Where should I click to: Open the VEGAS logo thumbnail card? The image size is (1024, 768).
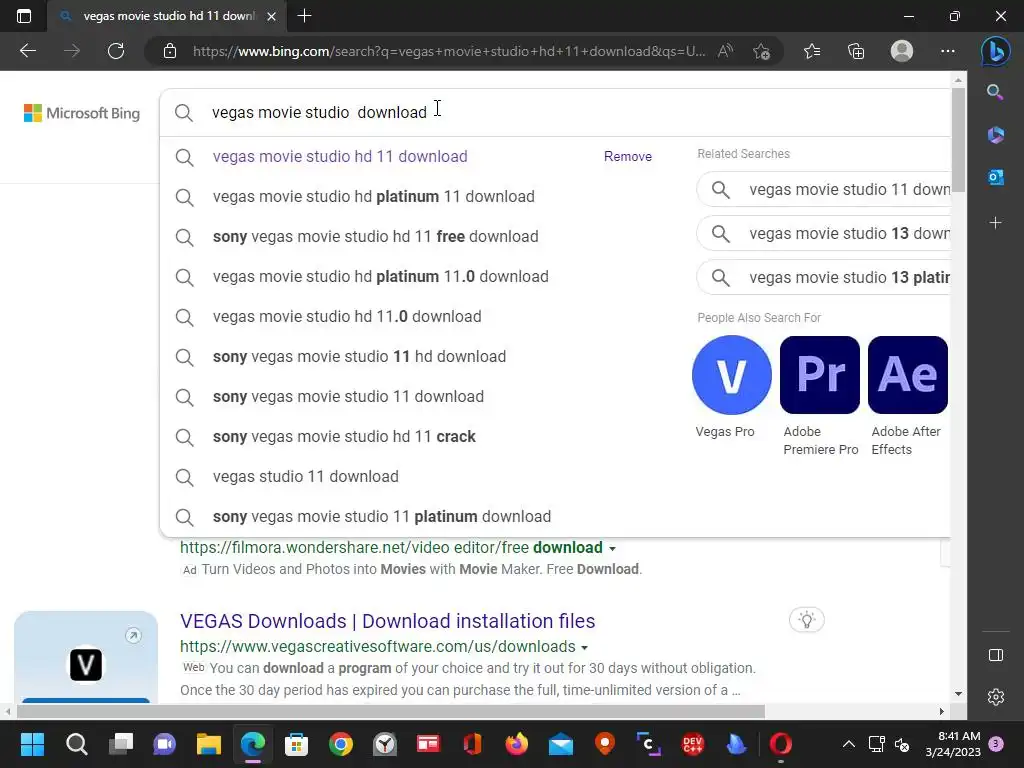[86, 658]
